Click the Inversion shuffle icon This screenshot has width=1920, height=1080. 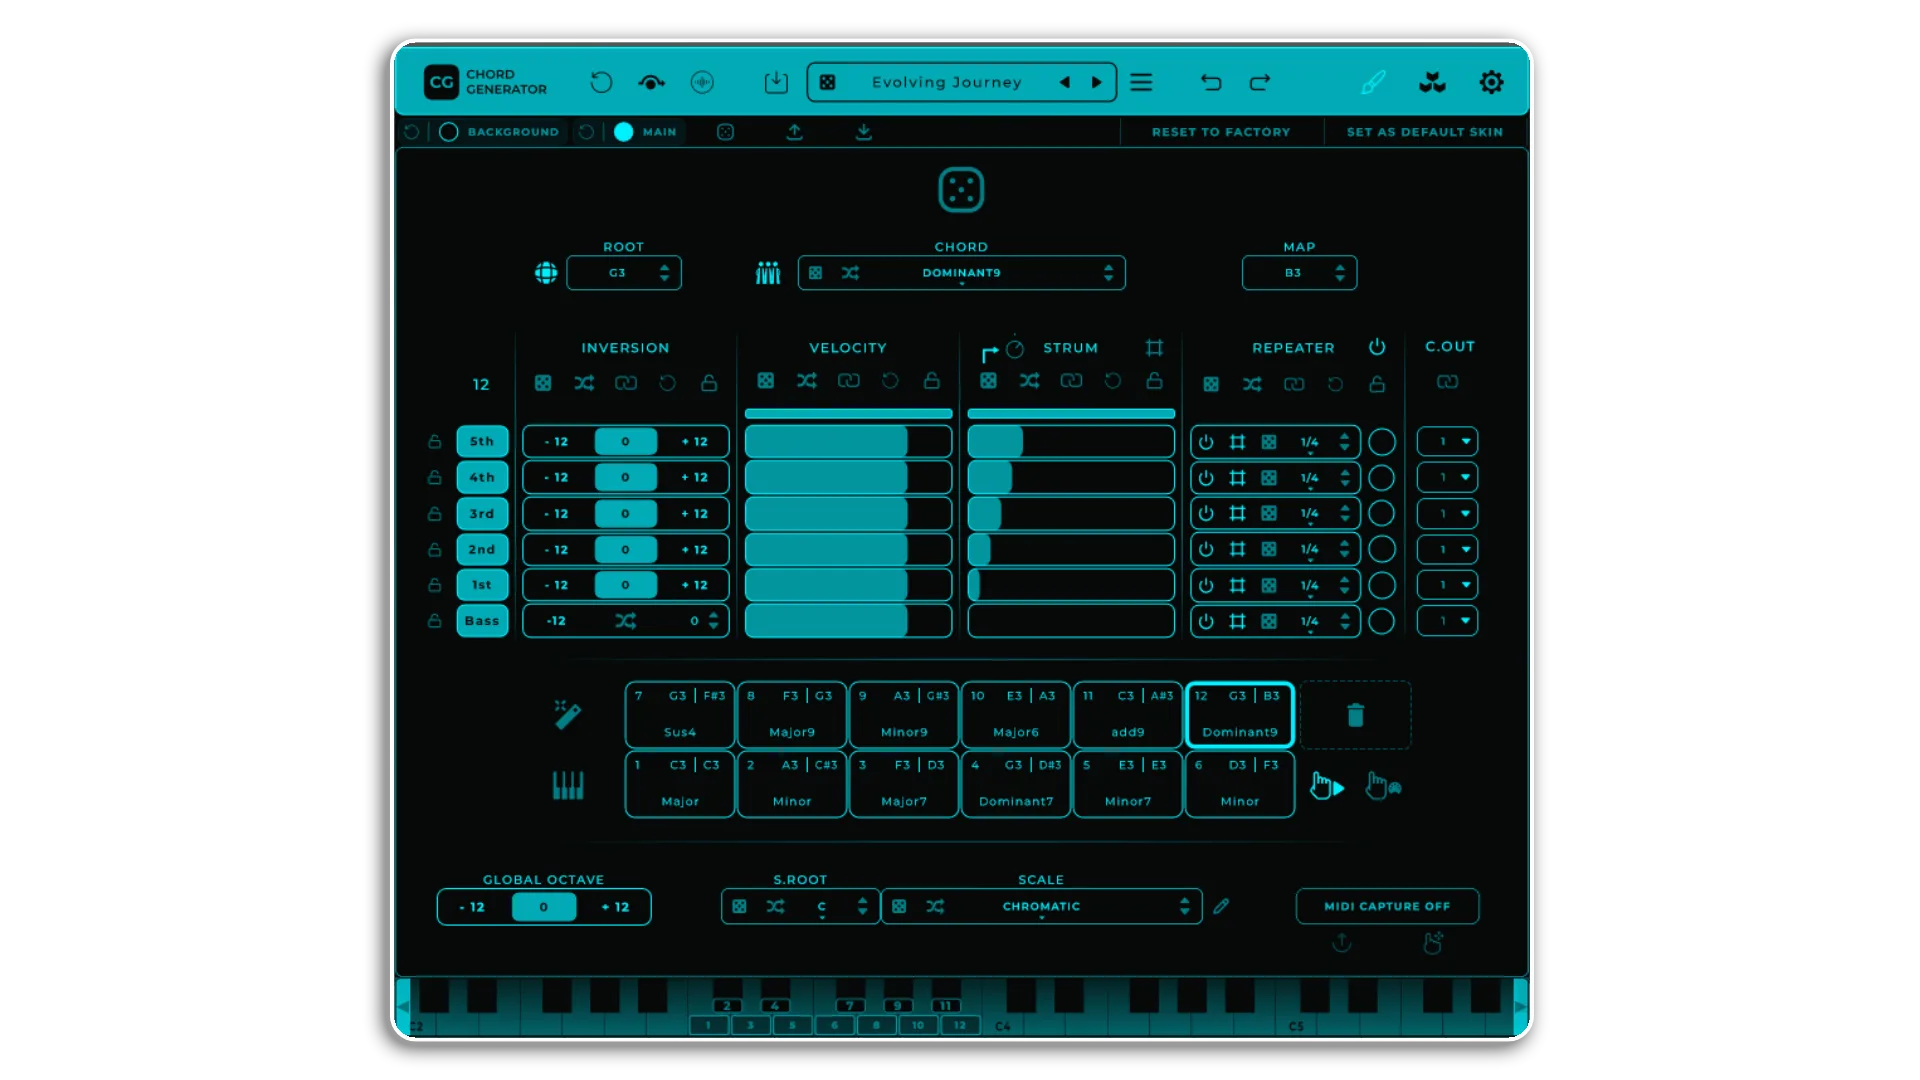click(584, 383)
